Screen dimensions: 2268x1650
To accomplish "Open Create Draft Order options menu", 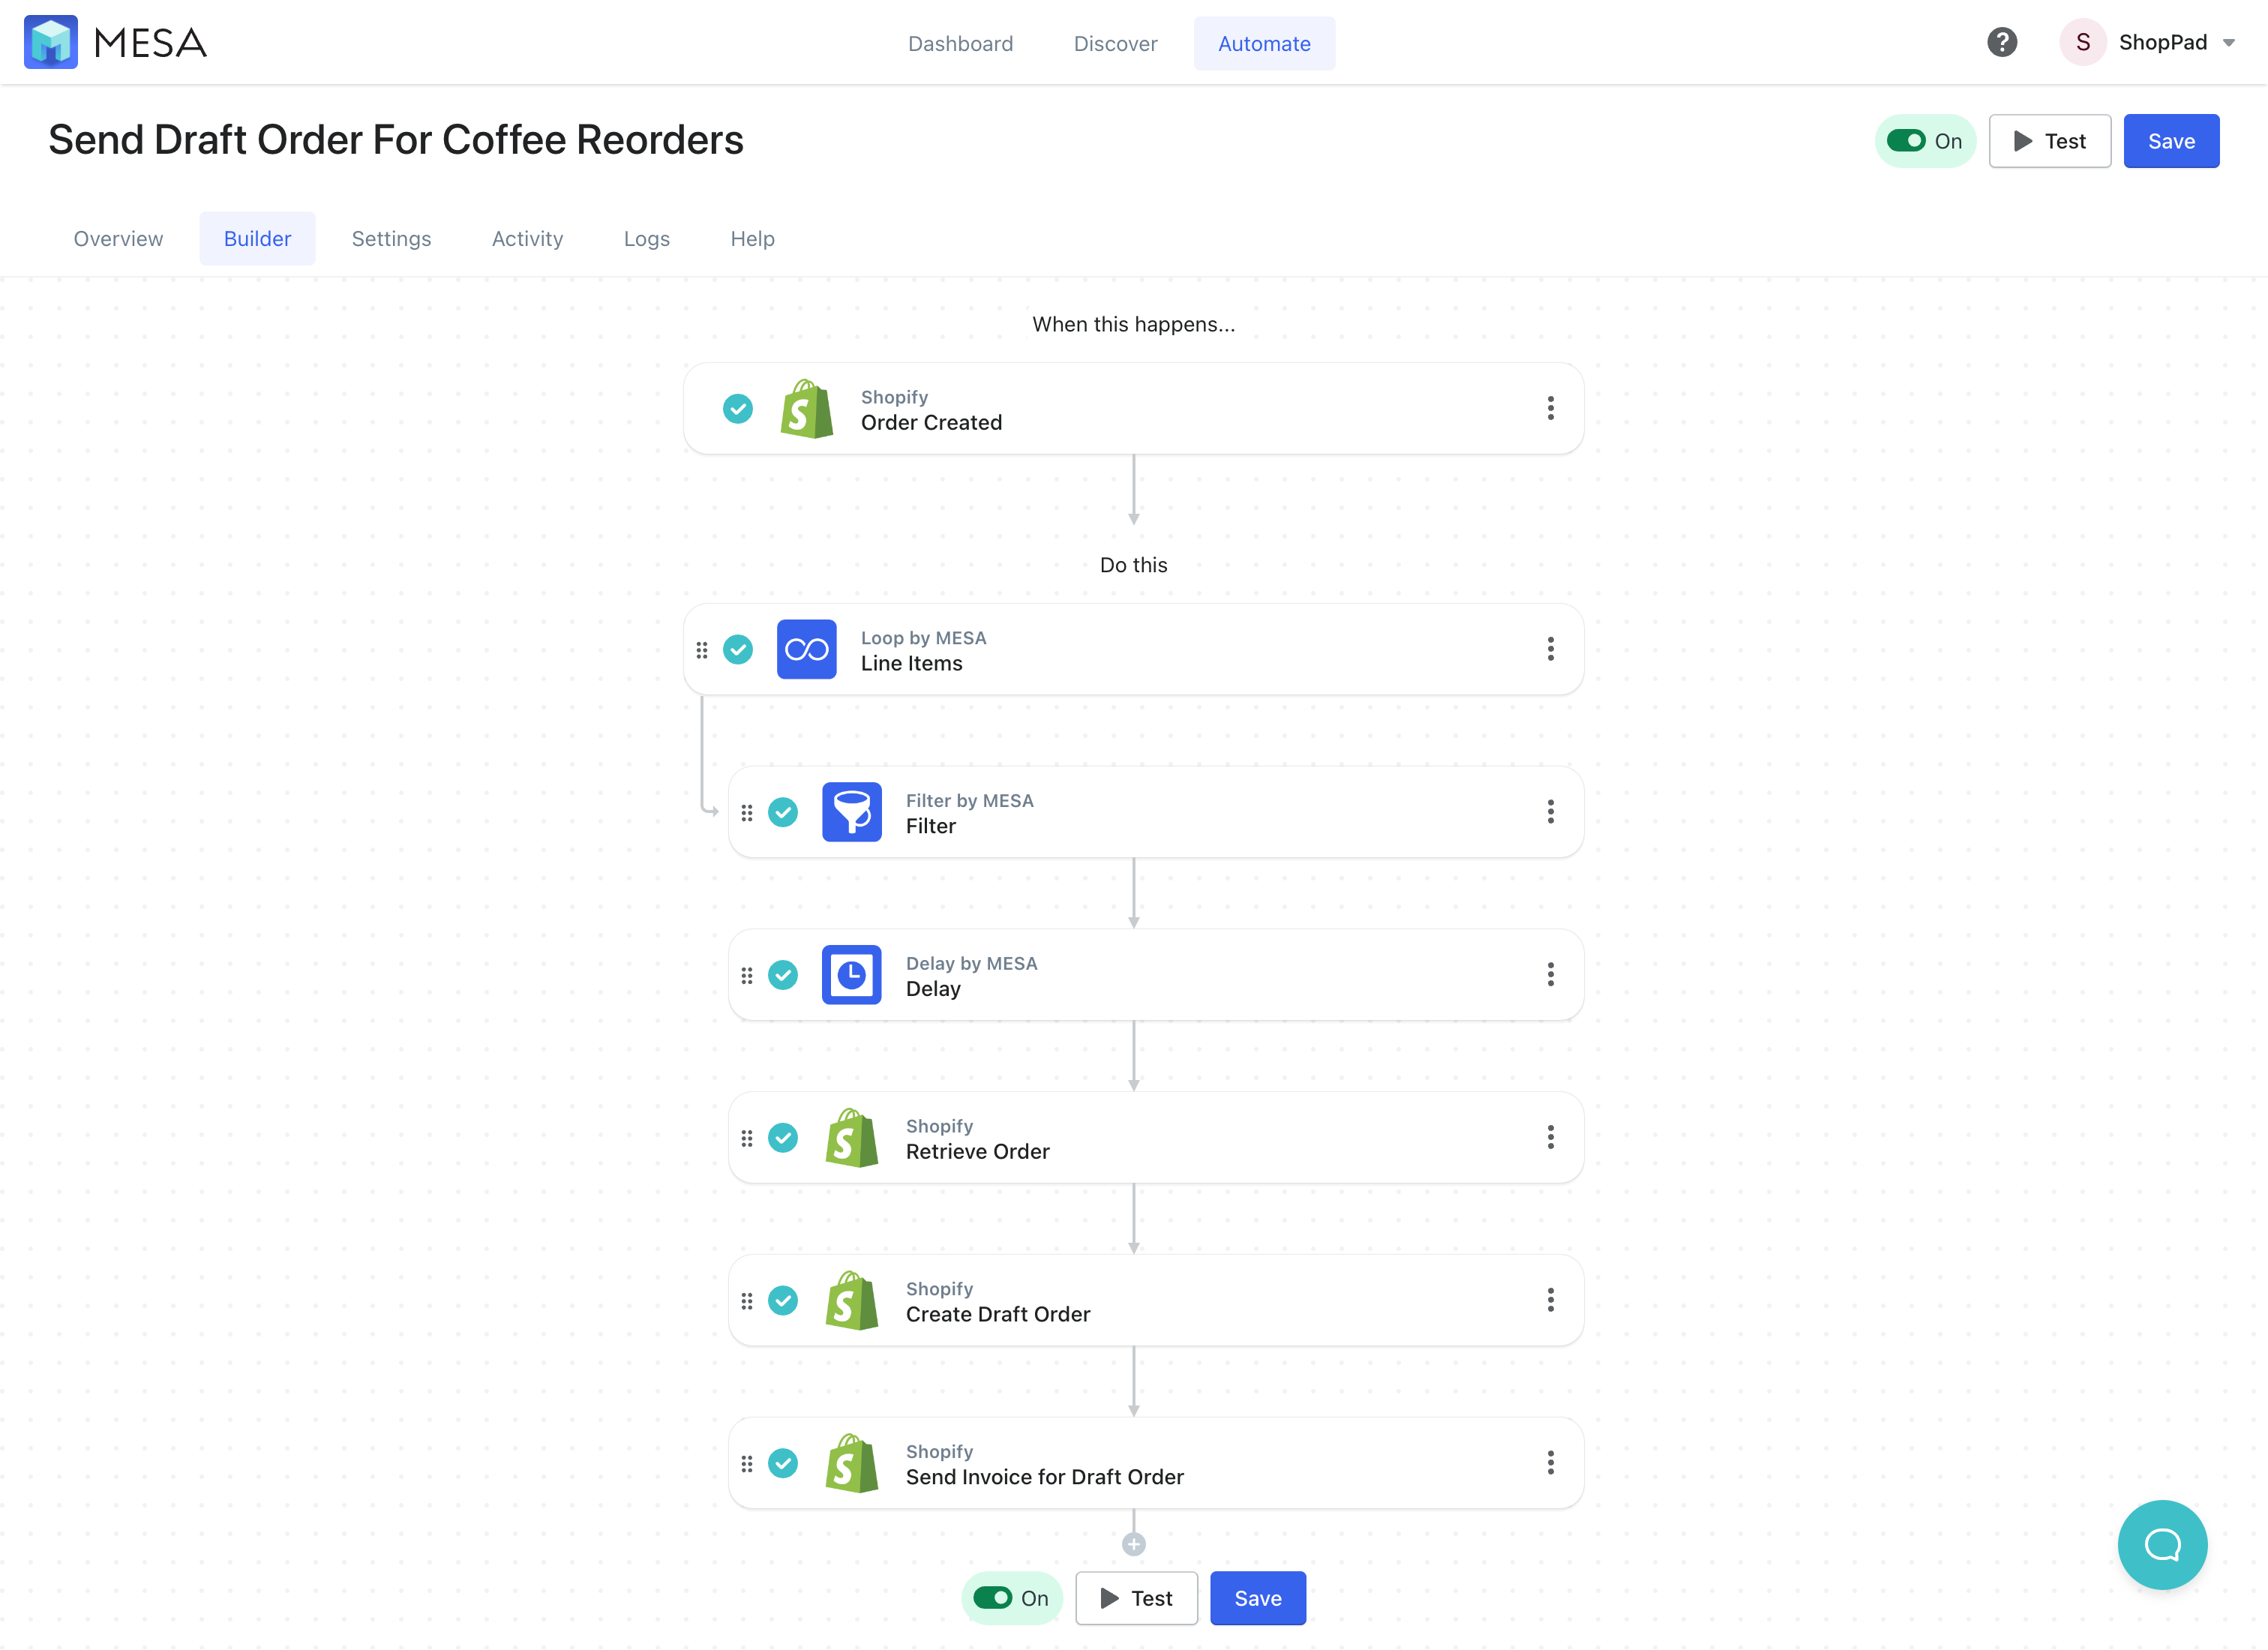I will (x=1550, y=1300).
